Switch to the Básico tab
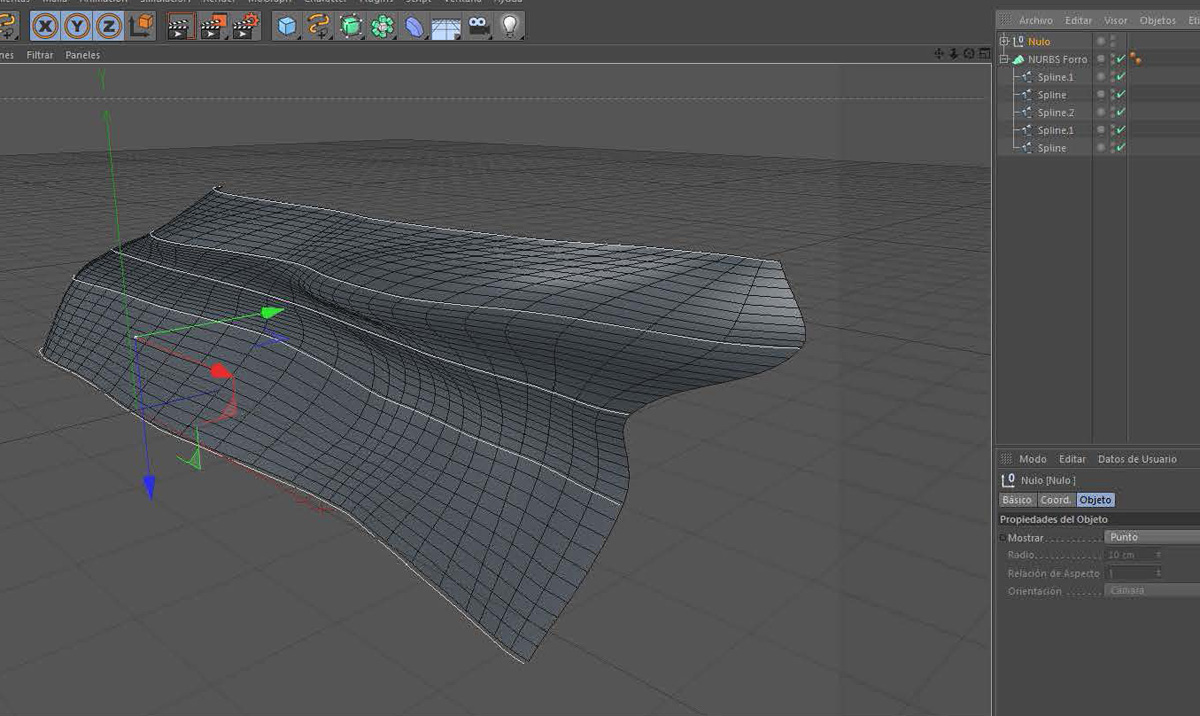 pos(1017,500)
